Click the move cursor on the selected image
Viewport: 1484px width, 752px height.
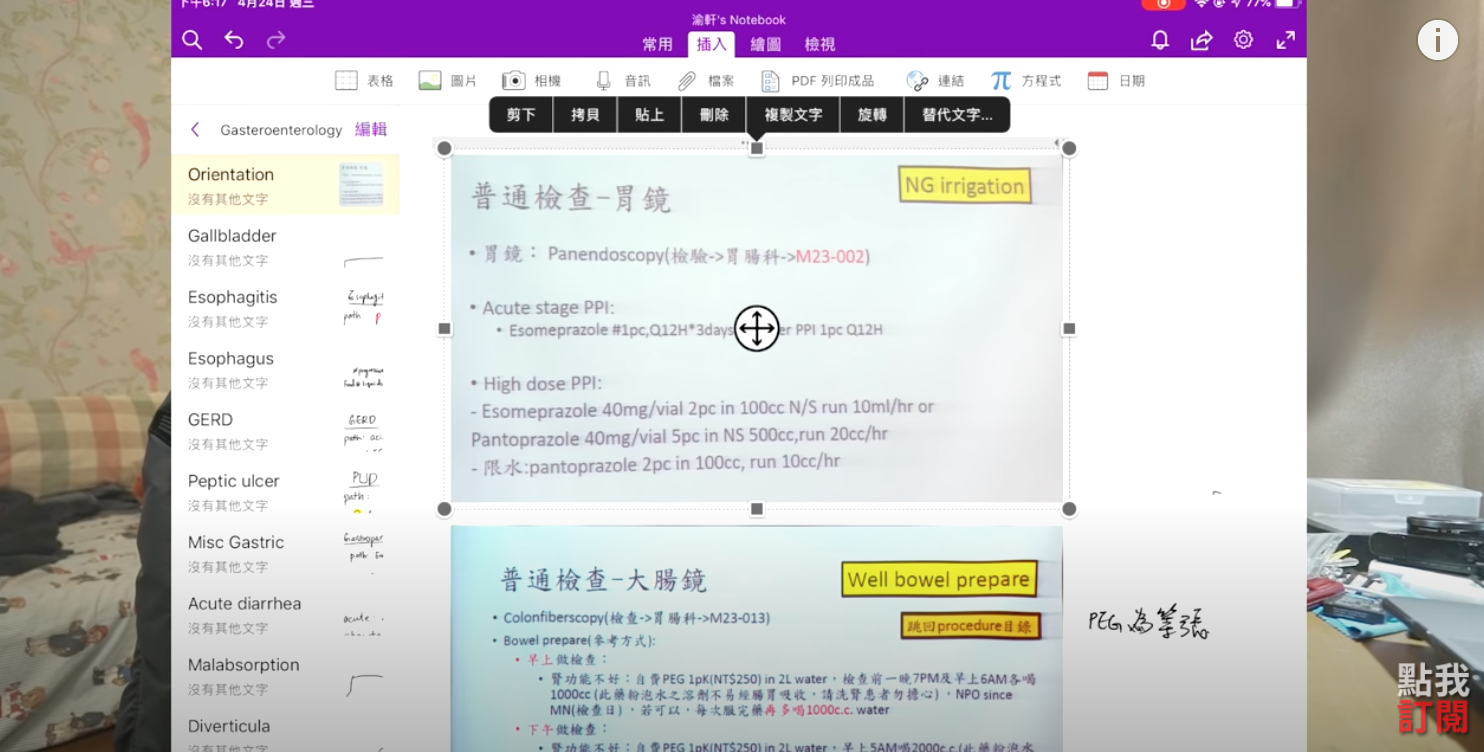point(757,328)
